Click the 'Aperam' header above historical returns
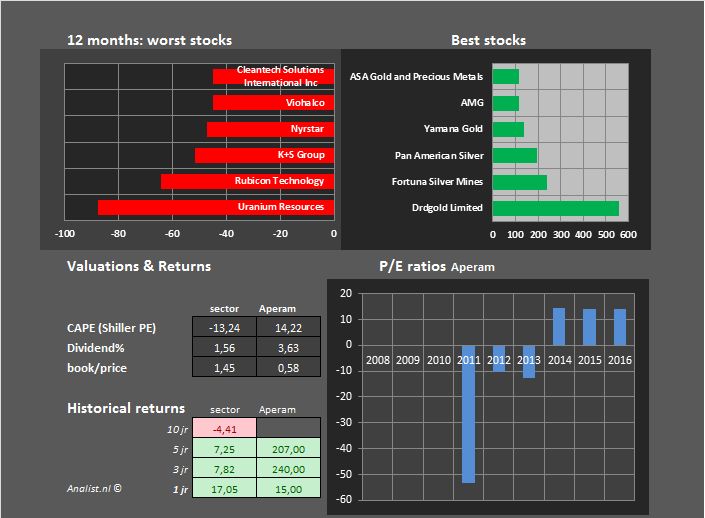Image resolution: width=705 pixels, height=518 pixels. coord(277,410)
